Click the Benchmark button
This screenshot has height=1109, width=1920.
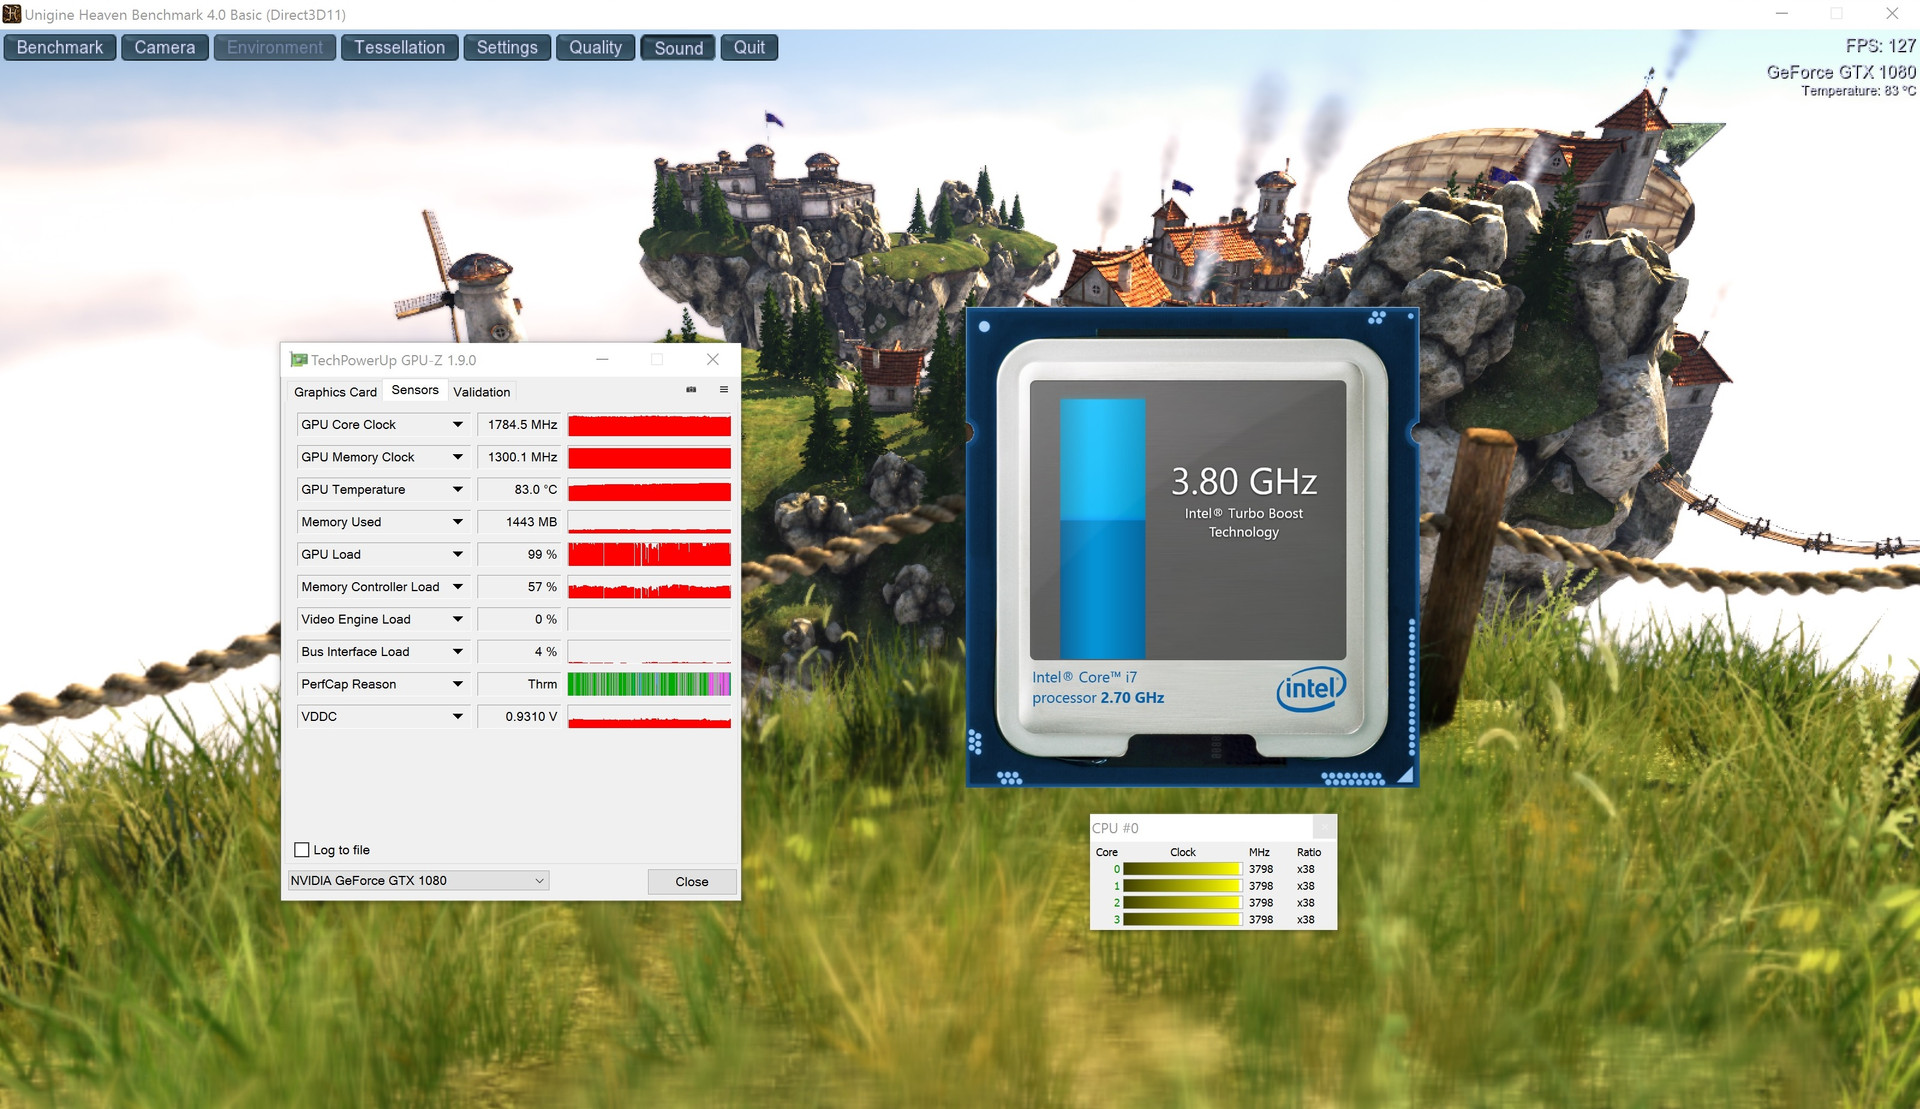tap(60, 48)
